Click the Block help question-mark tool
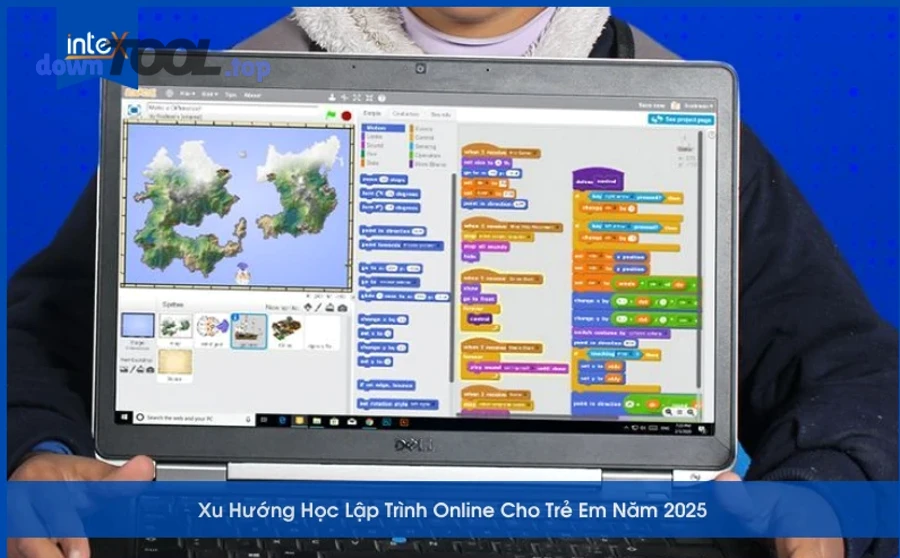Image resolution: width=900 pixels, height=558 pixels. [382, 98]
